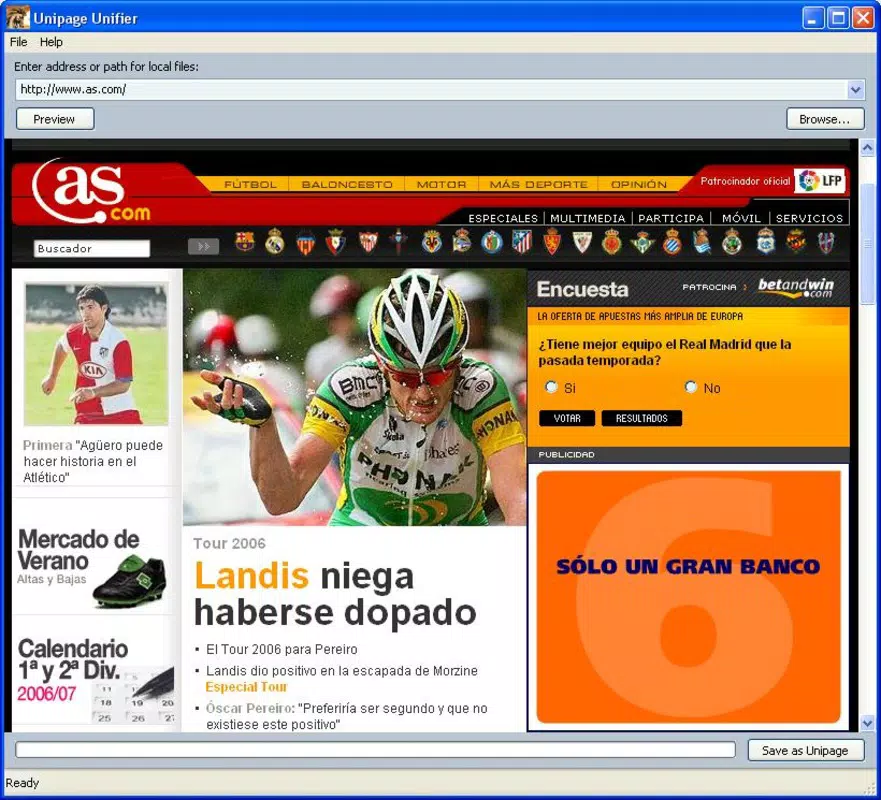Click the Agüero player photo thumbnail

(96, 354)
